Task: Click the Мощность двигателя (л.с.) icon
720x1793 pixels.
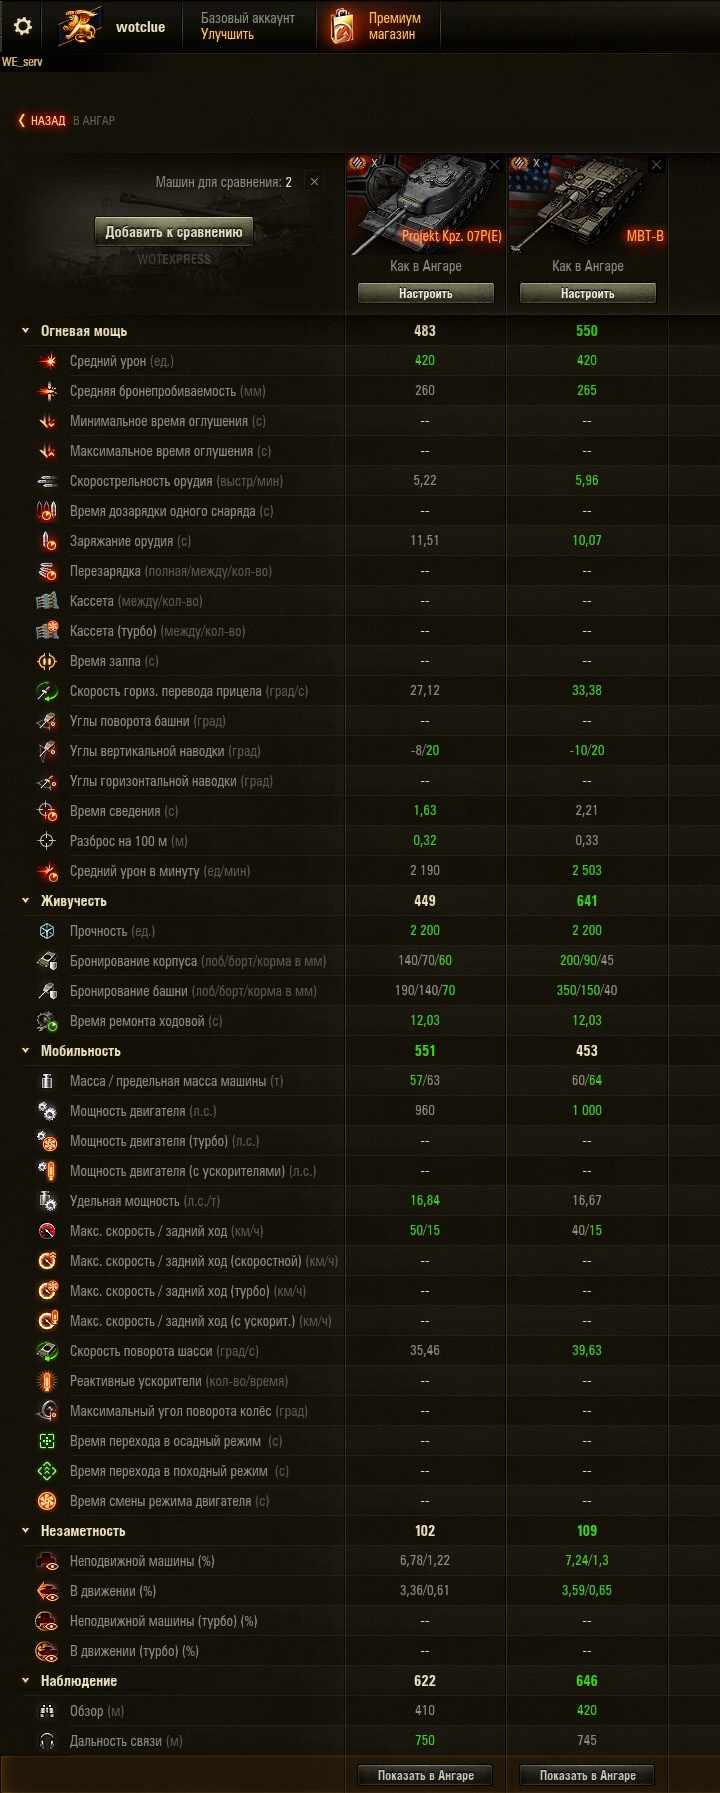Action: click(x=47, y=1111)
